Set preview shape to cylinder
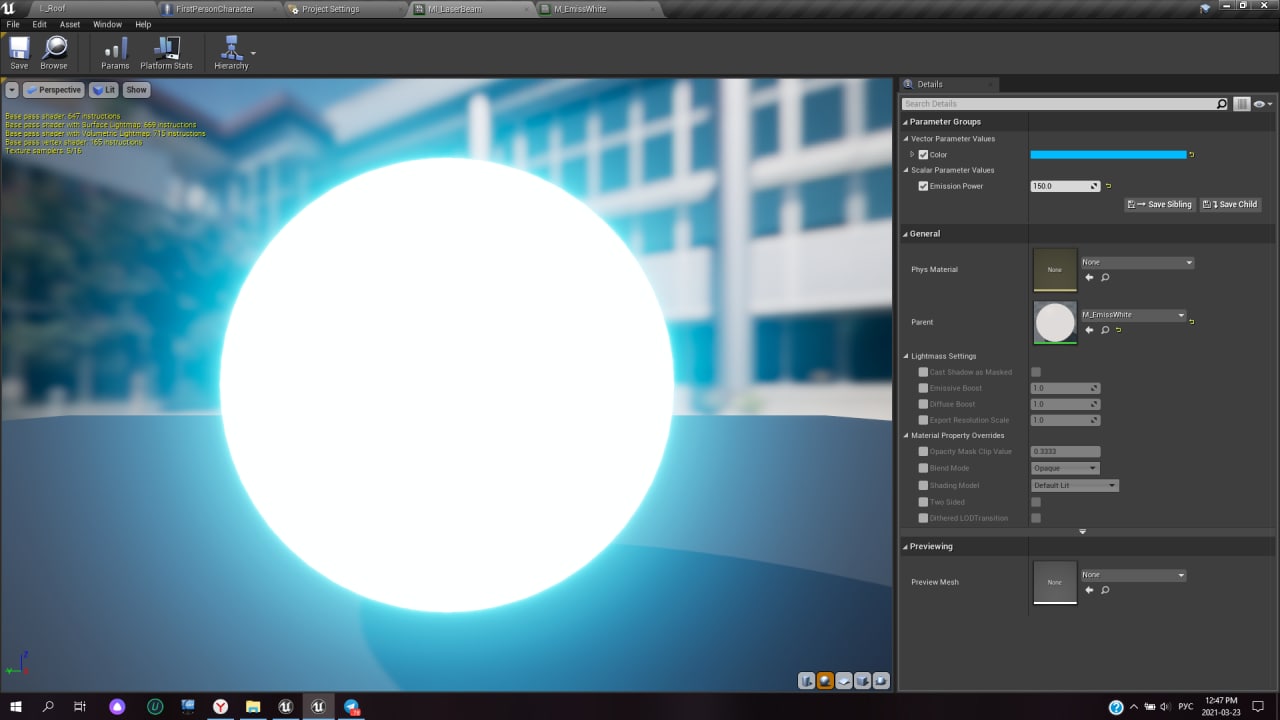Screen dimensions: 1280x720 (806, 681)
